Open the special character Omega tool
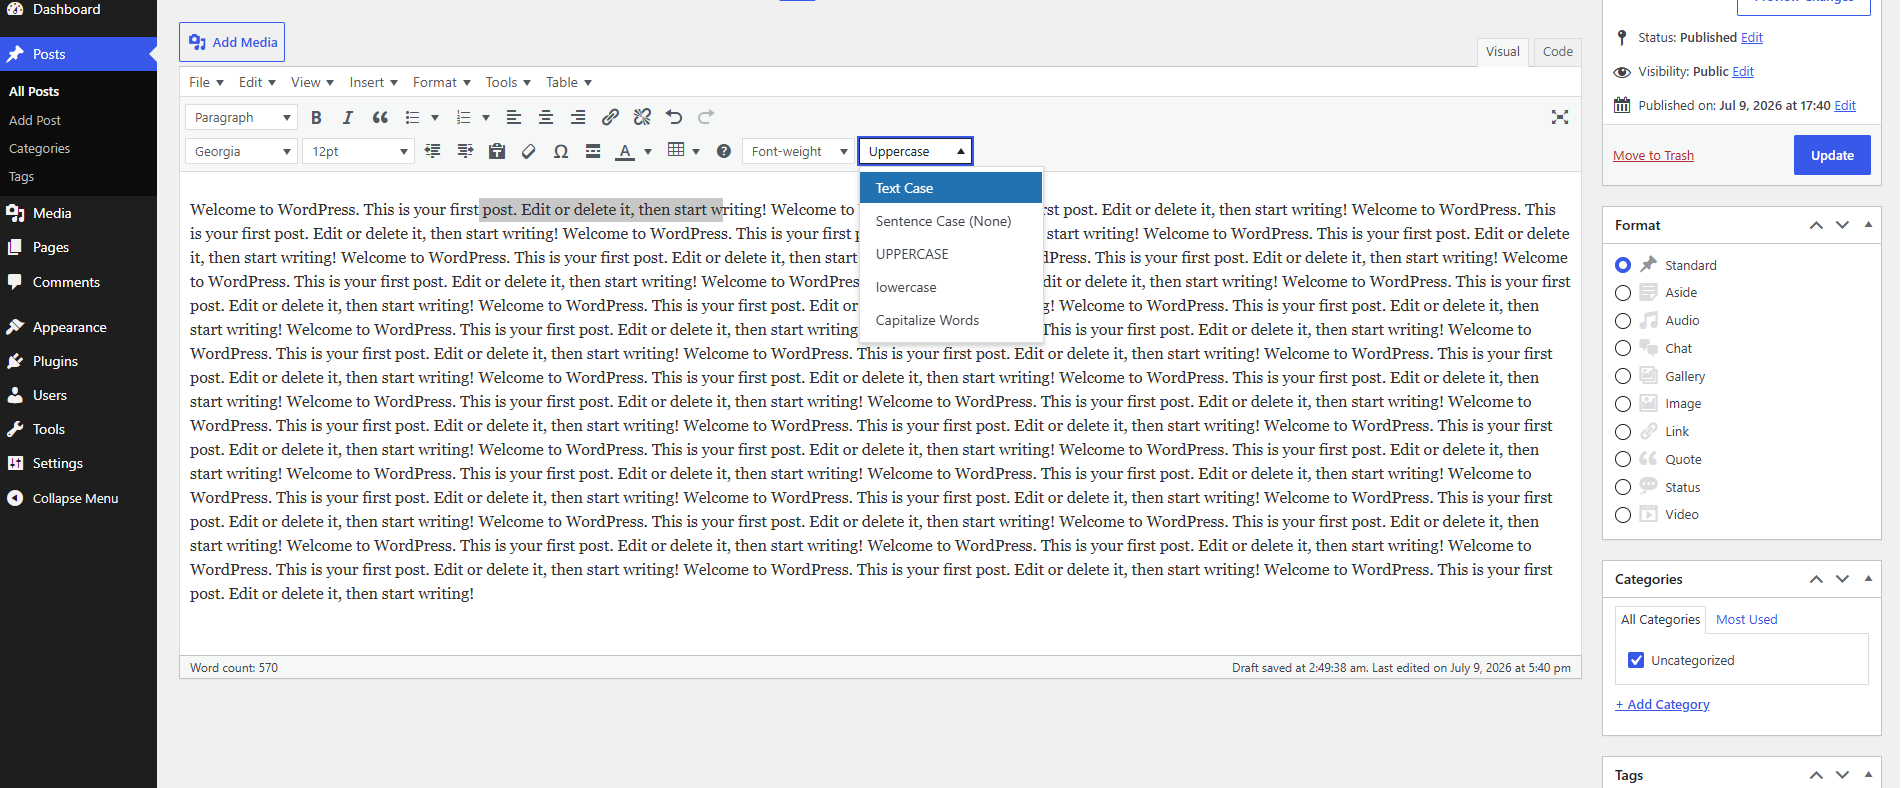The width and height of the screenshot is (1903, 788). pos(561,151)
